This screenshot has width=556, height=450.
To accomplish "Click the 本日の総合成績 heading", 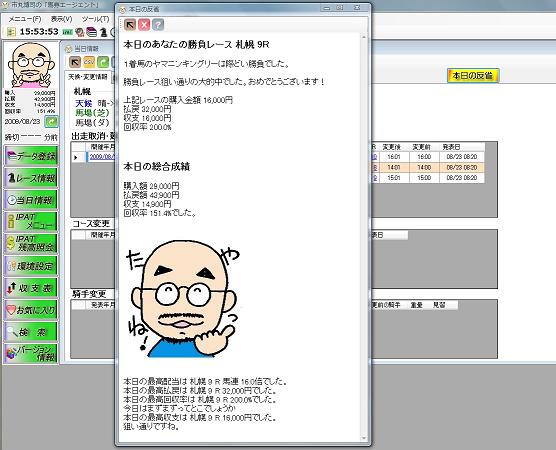I will point(156,167).
